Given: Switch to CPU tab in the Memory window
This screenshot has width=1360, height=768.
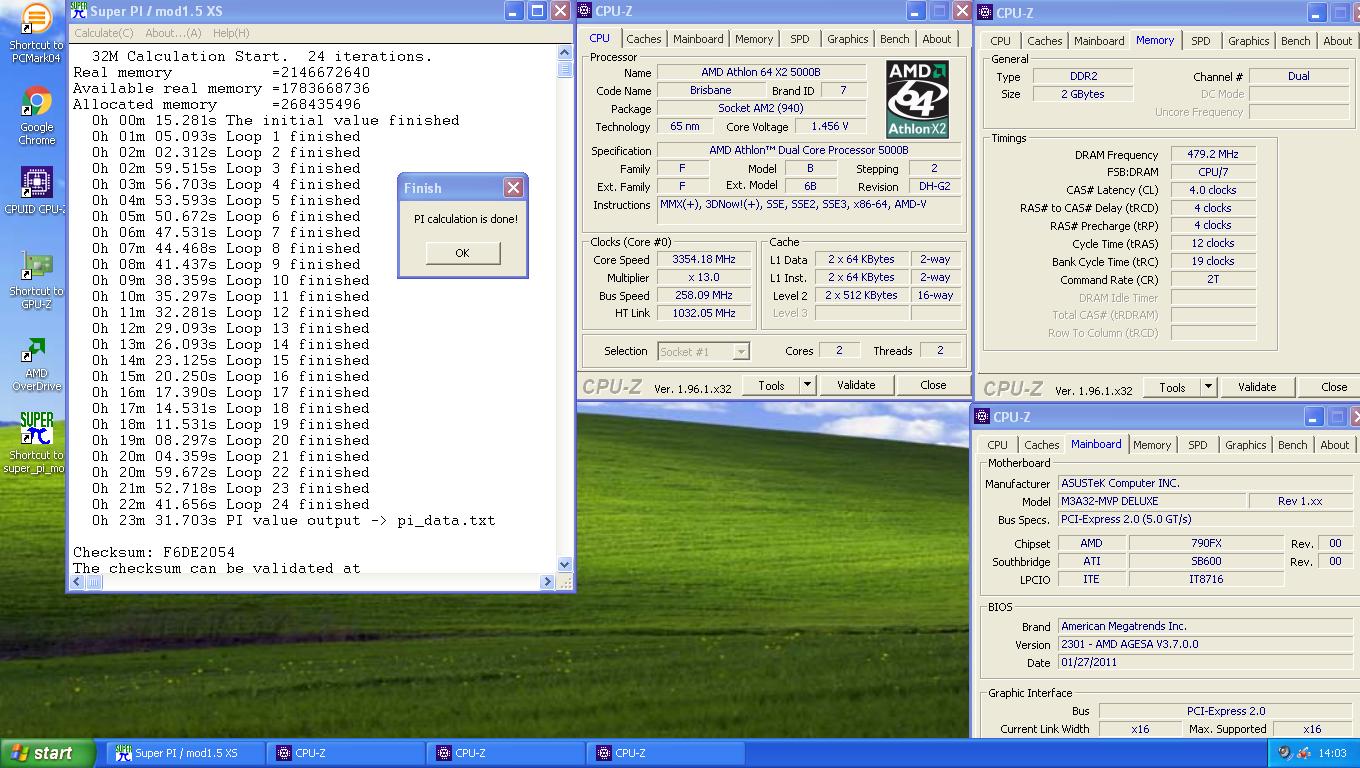Looking at the screenshot, I should [1001, 41].
